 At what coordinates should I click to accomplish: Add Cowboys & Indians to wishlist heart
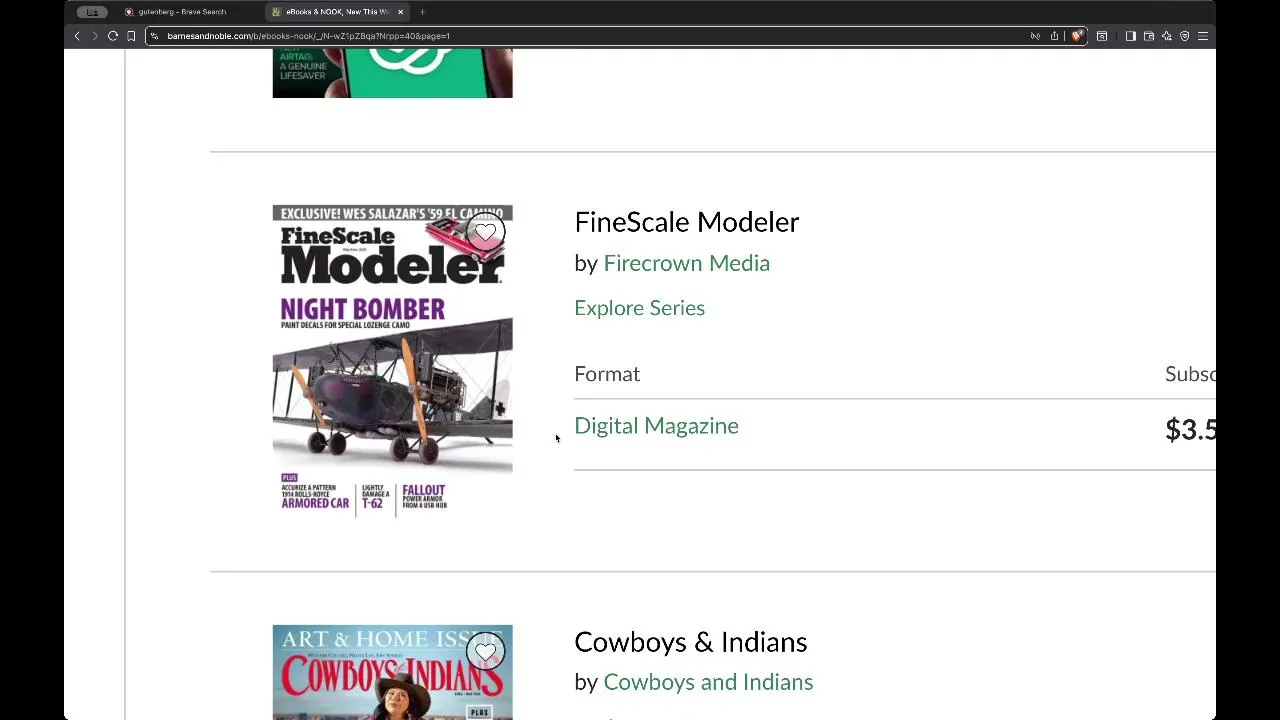click(x=485, y=652)
